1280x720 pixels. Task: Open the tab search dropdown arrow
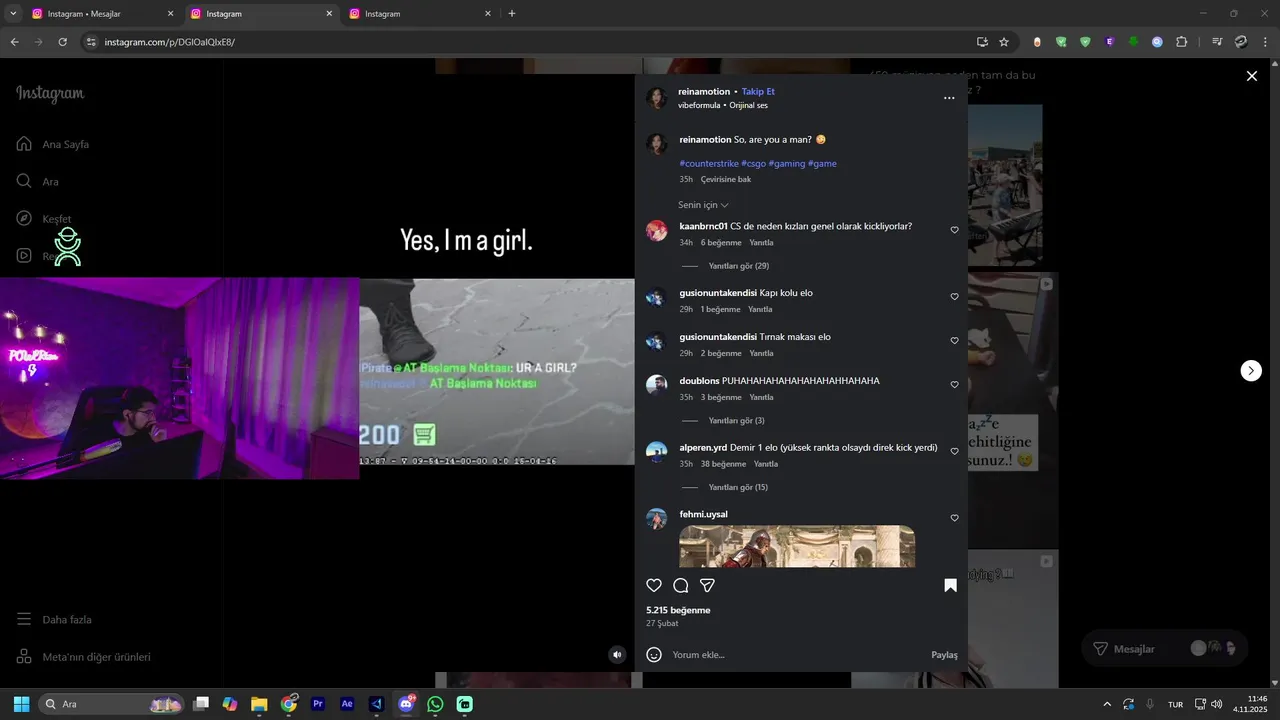tap(13, 14)
